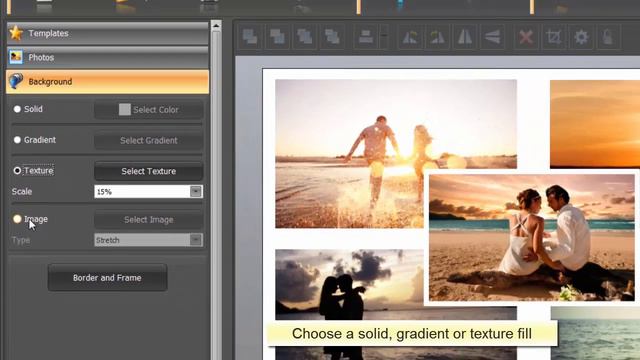Expand the Type Stretch dropdown

[x=196, y=240]
